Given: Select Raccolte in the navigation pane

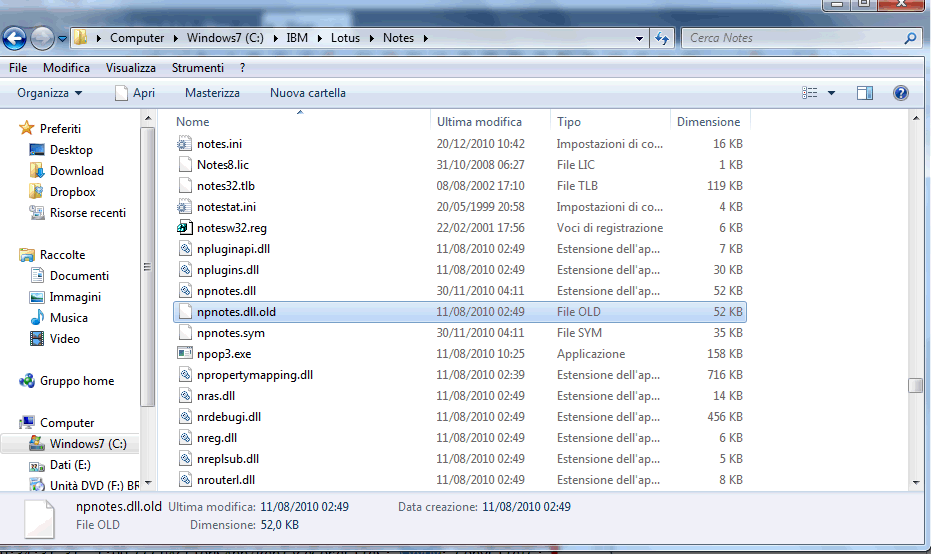Looking at the screenshot, I should click(x=62, y=255).
